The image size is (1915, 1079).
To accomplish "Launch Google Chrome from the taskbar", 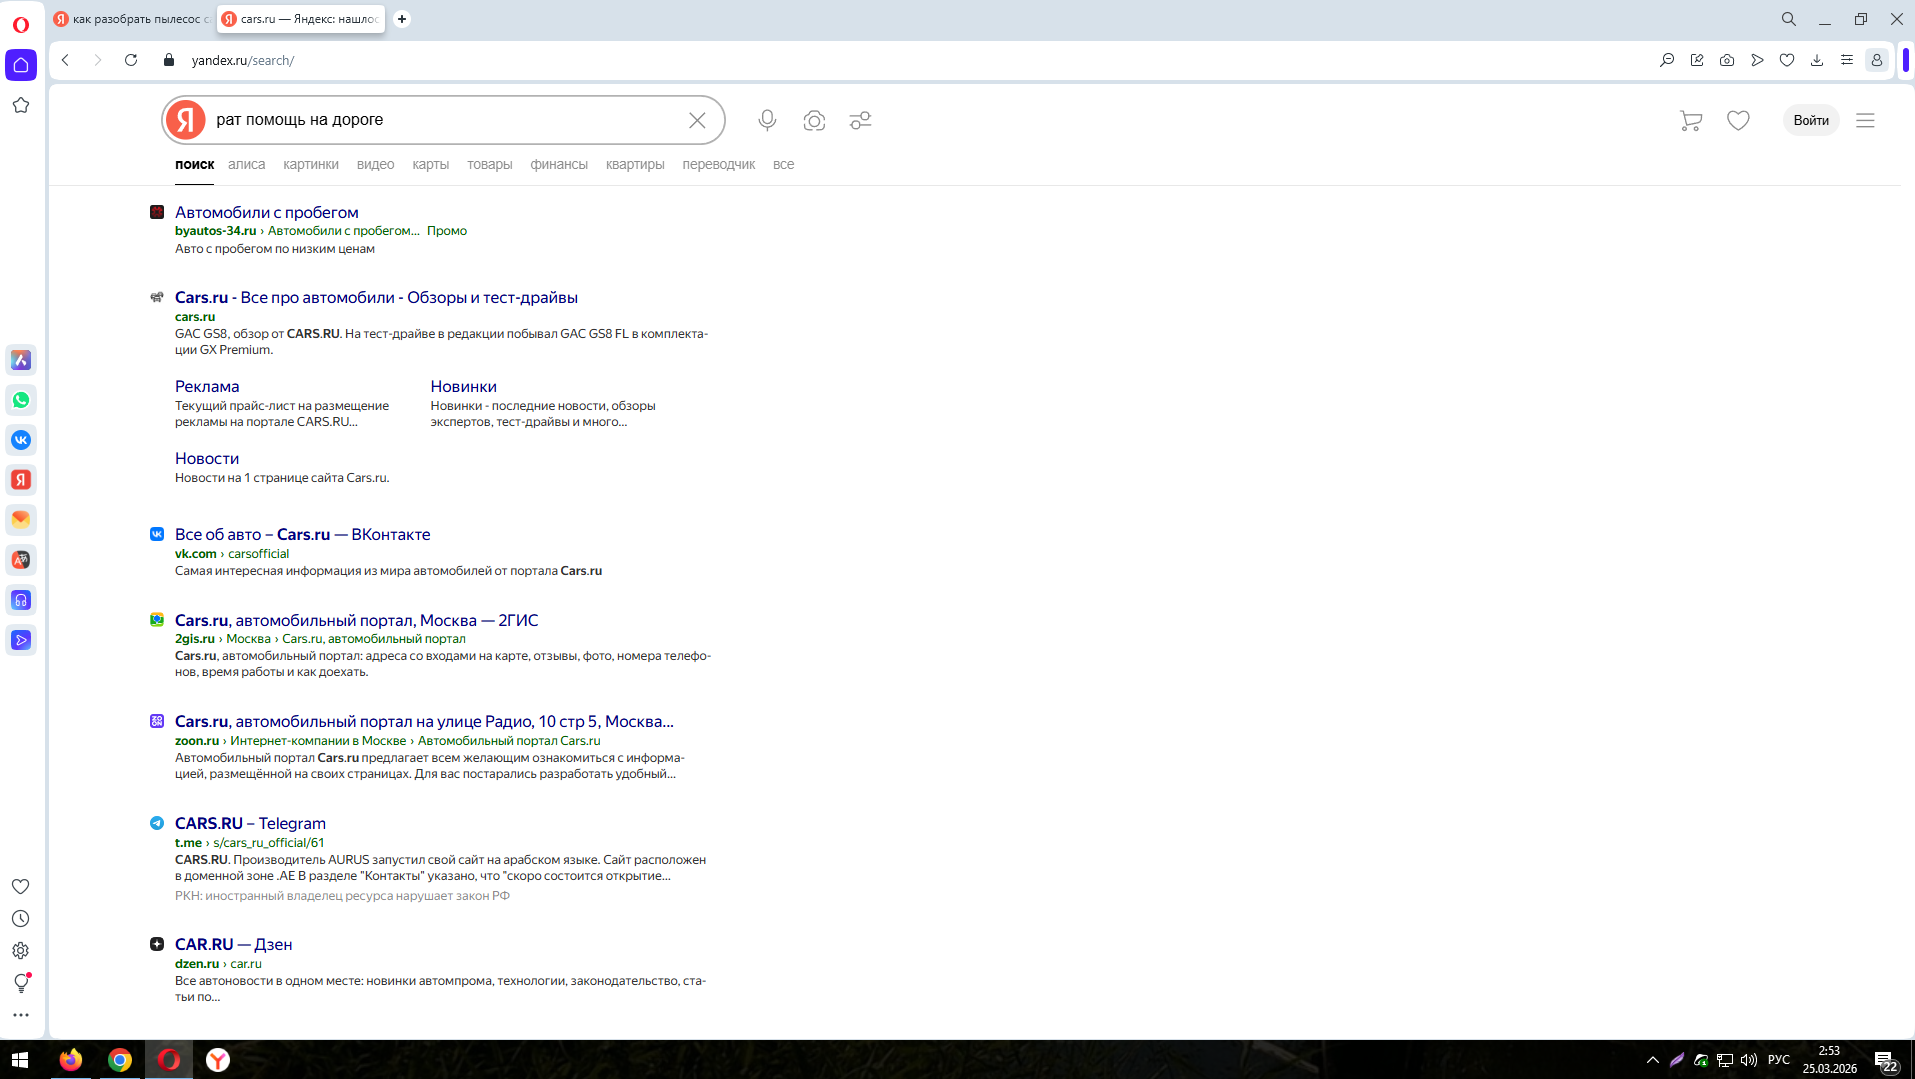I will point(120,1060).
